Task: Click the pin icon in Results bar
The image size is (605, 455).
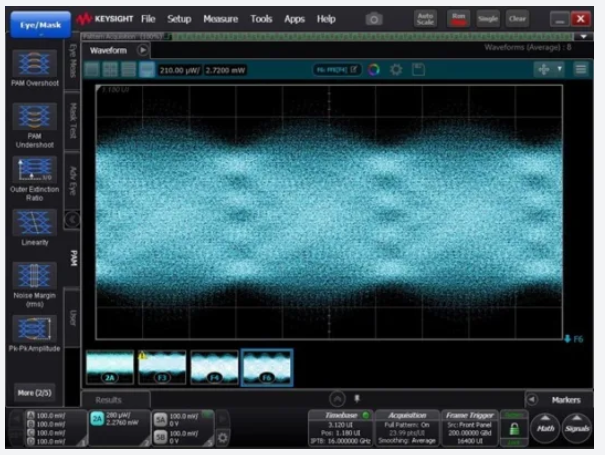Action: tap(357, 399)
